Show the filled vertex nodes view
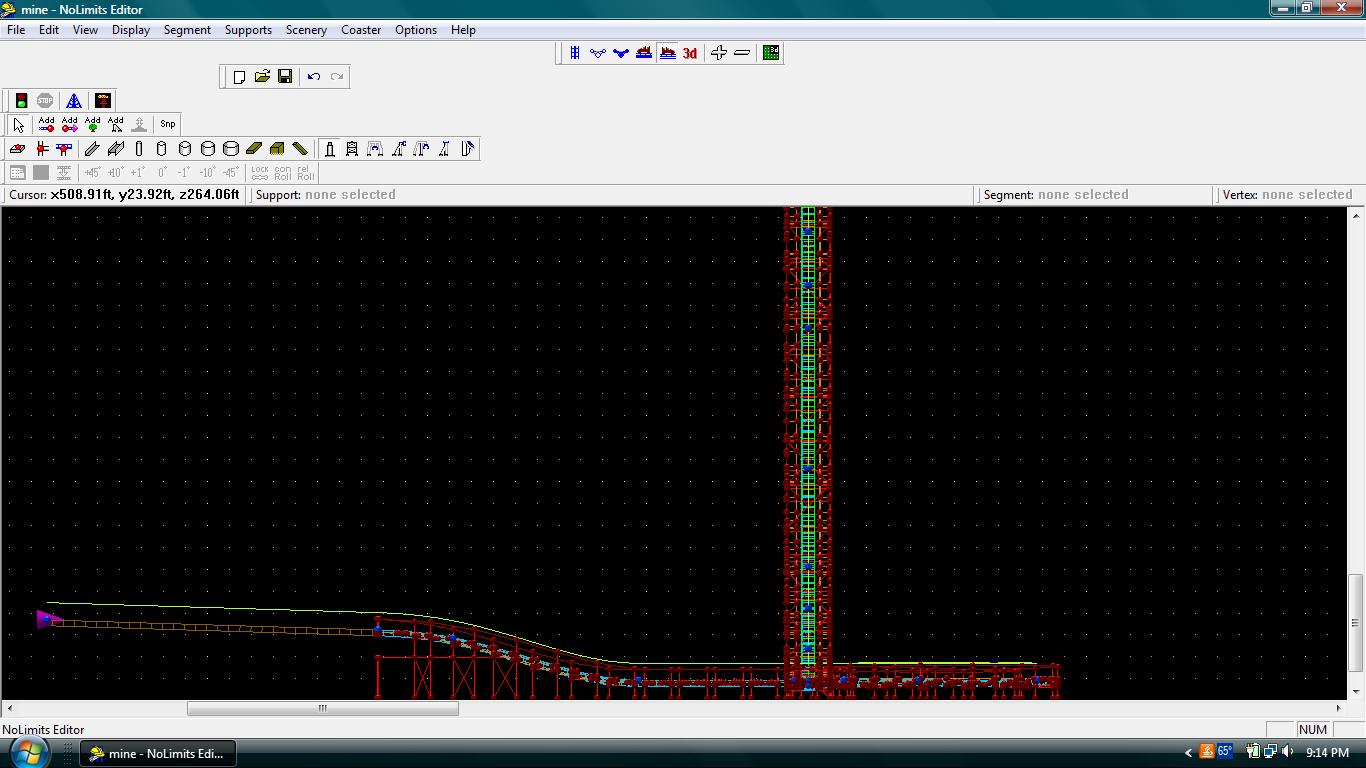1366x768 pixels. tap(621, 53)
